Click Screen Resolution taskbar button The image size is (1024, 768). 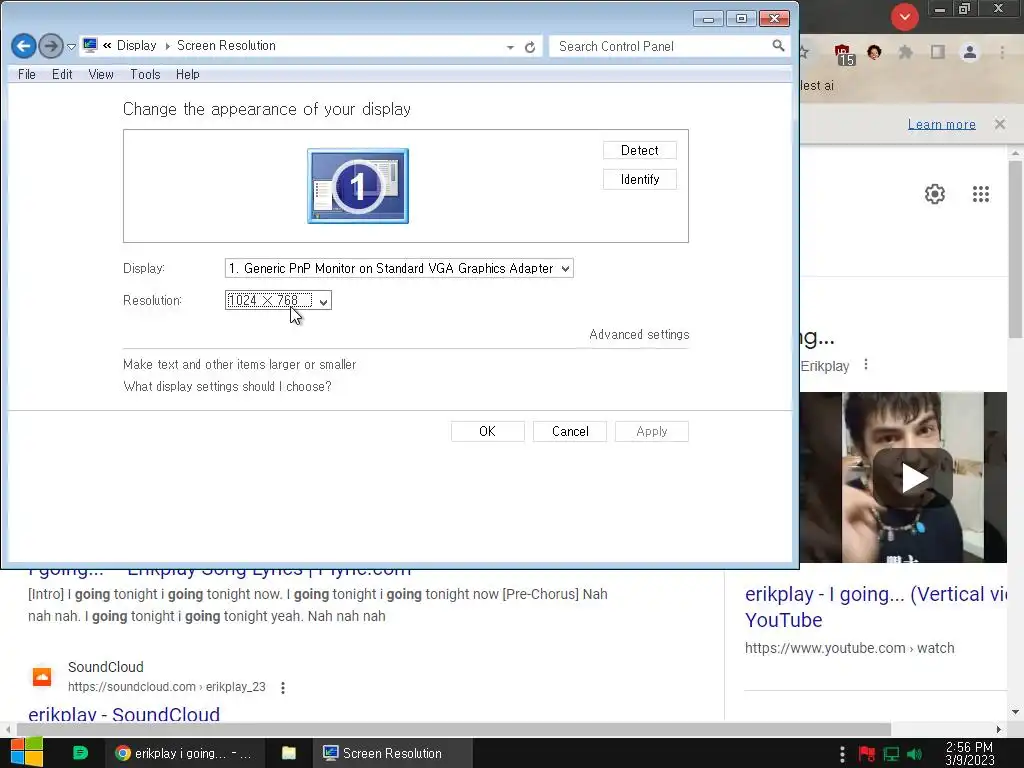(392, 753)
